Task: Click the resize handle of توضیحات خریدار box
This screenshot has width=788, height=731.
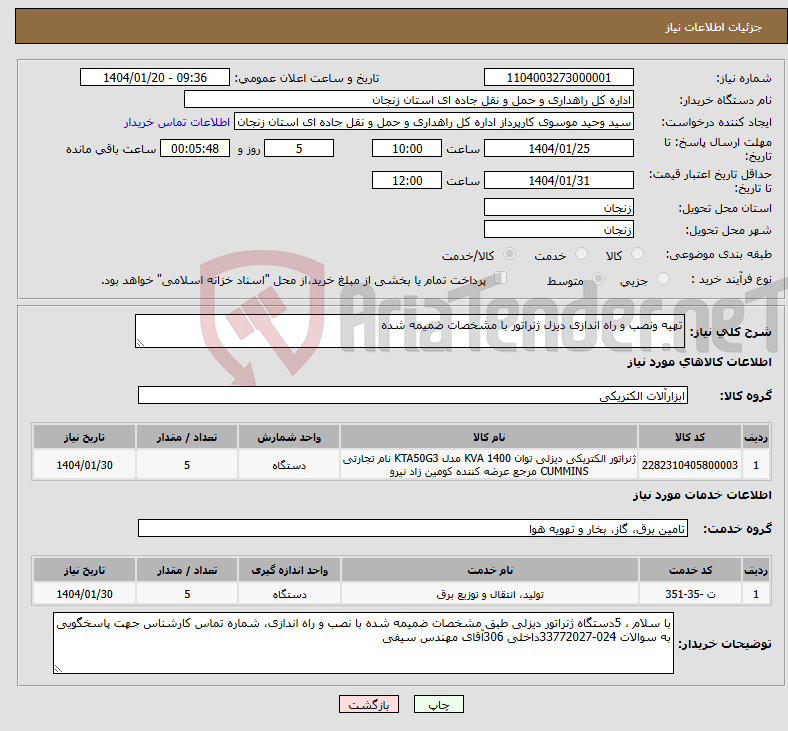Action: 58,669
